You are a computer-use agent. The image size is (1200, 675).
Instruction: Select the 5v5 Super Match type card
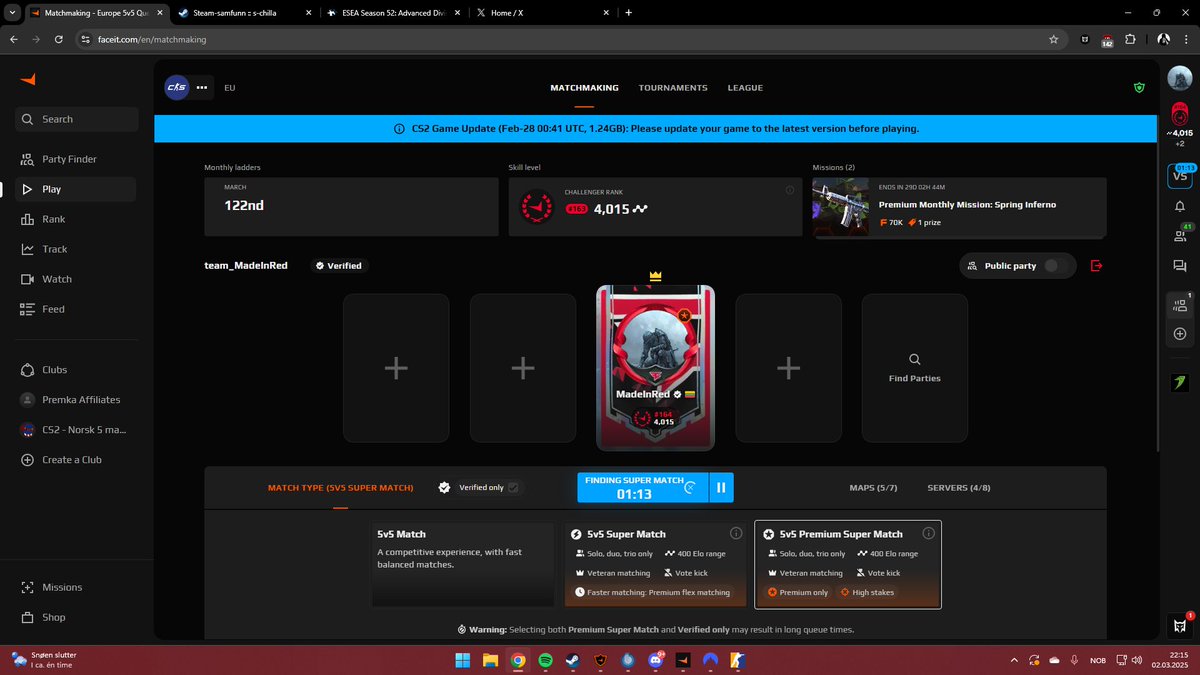click(656, 564)
